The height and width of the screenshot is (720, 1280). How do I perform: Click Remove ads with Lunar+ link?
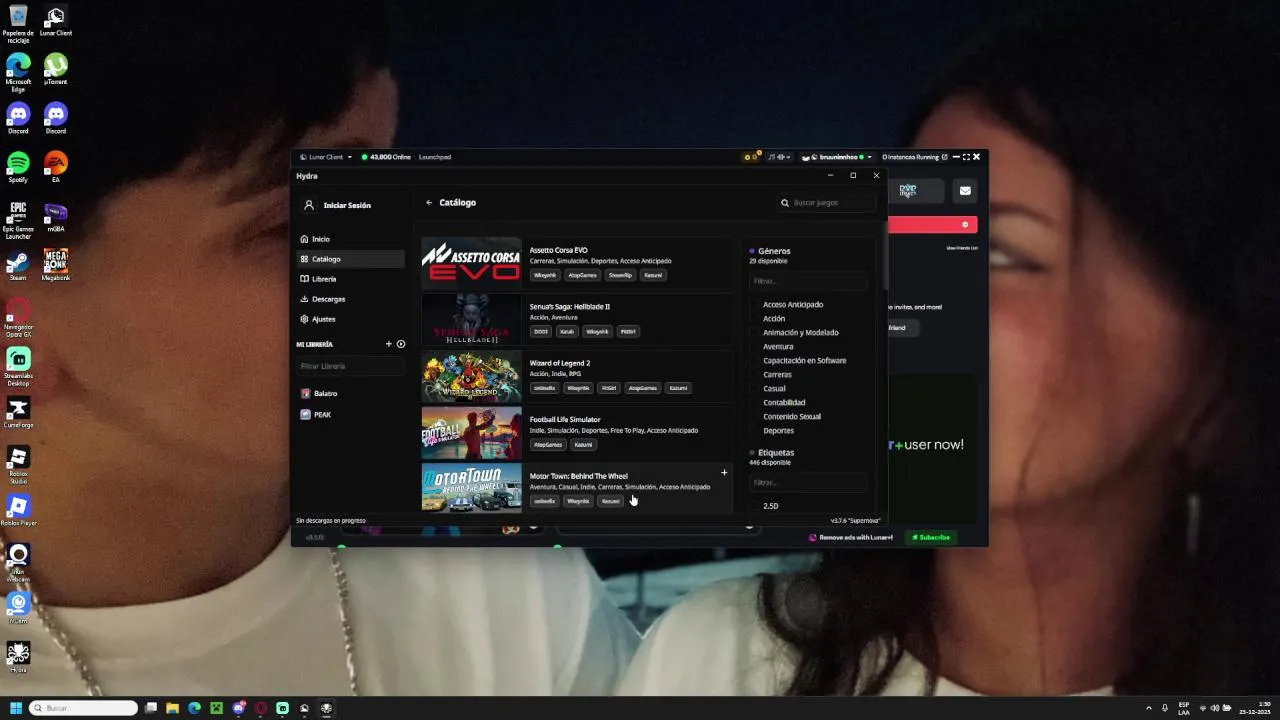(x=851, y=538)
